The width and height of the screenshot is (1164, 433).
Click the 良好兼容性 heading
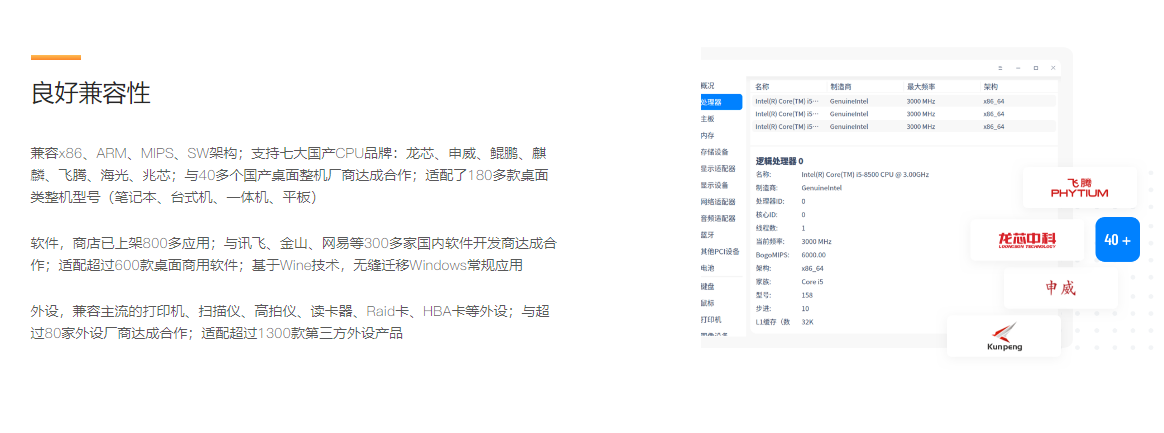[91, 93]
